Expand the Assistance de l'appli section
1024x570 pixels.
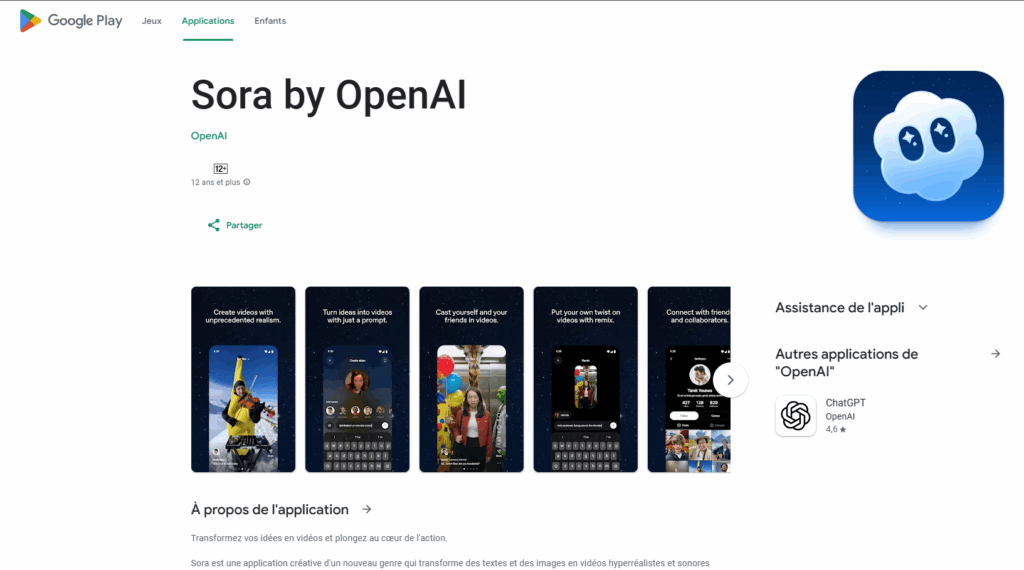pos(923,308)
